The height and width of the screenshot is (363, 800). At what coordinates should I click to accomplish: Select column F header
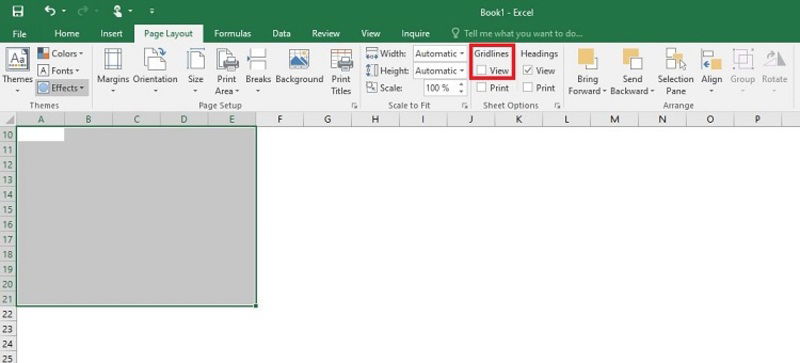coord(280,119)
